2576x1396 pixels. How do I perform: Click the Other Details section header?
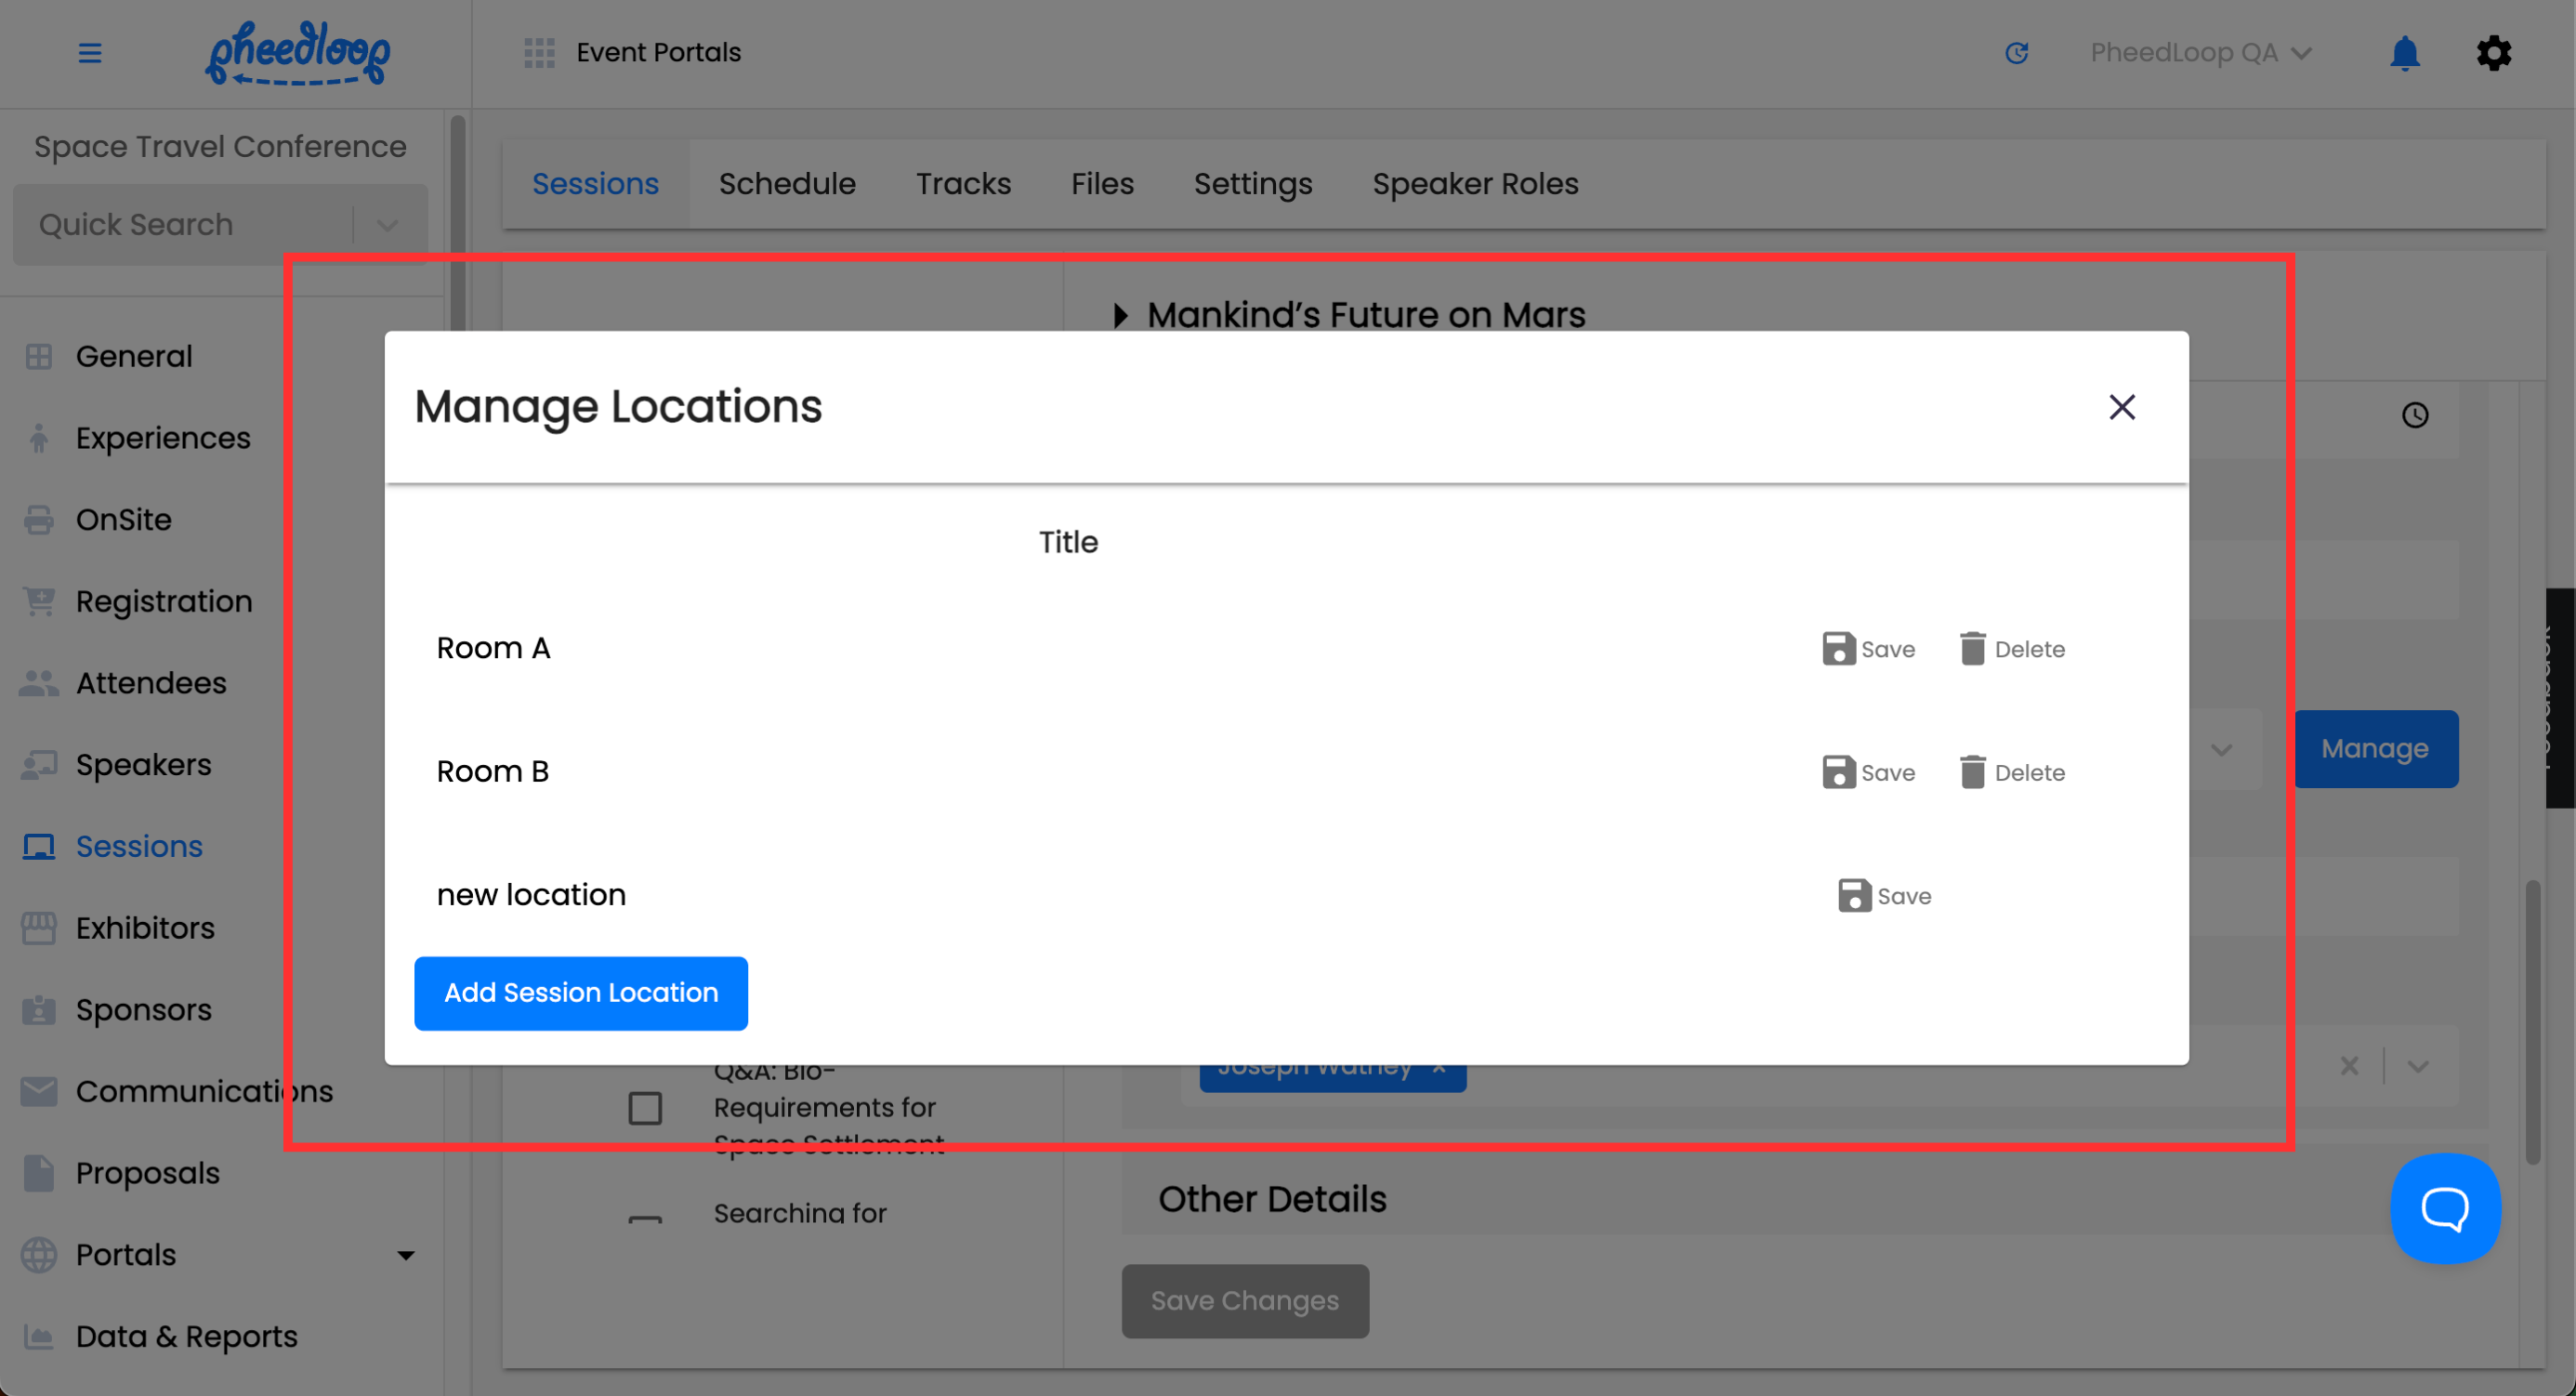[1272, 1199]
